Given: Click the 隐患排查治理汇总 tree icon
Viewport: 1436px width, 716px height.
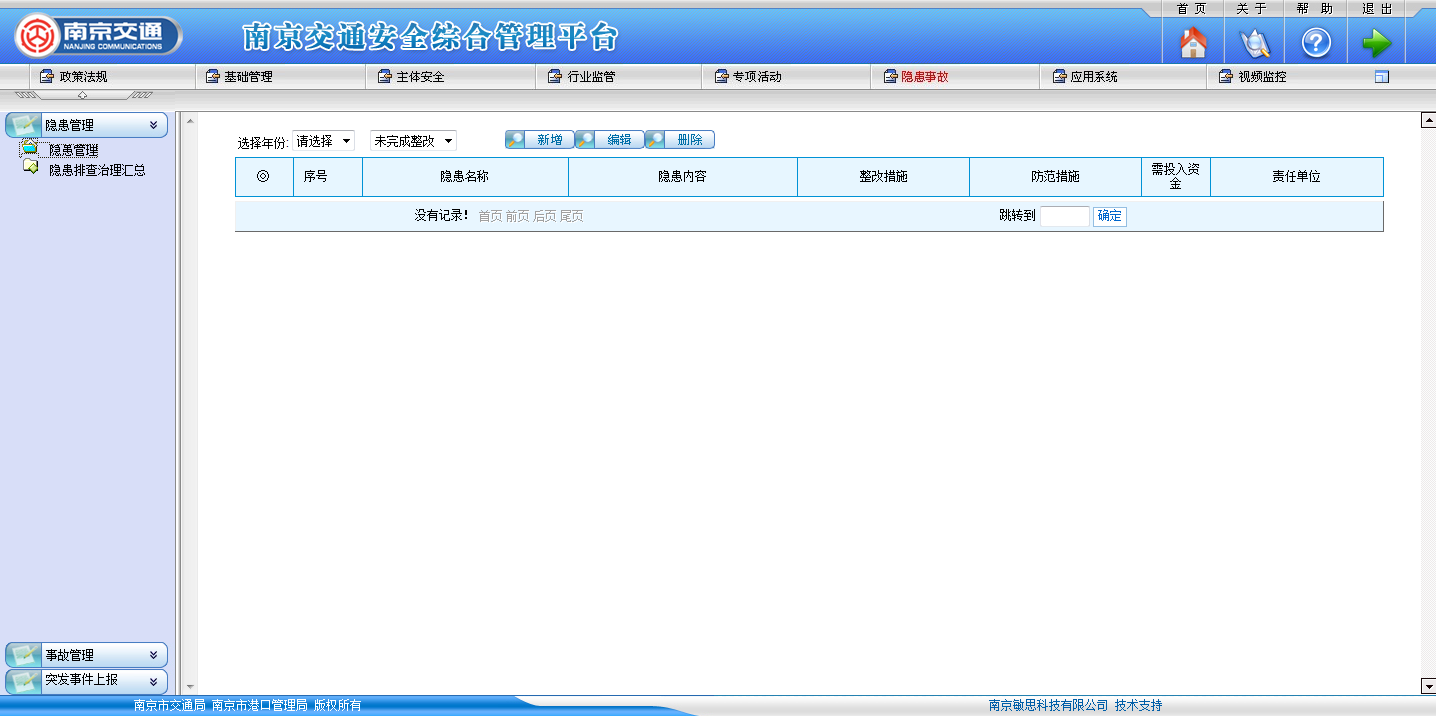Looking at the screenshot, I should point(31,168).
